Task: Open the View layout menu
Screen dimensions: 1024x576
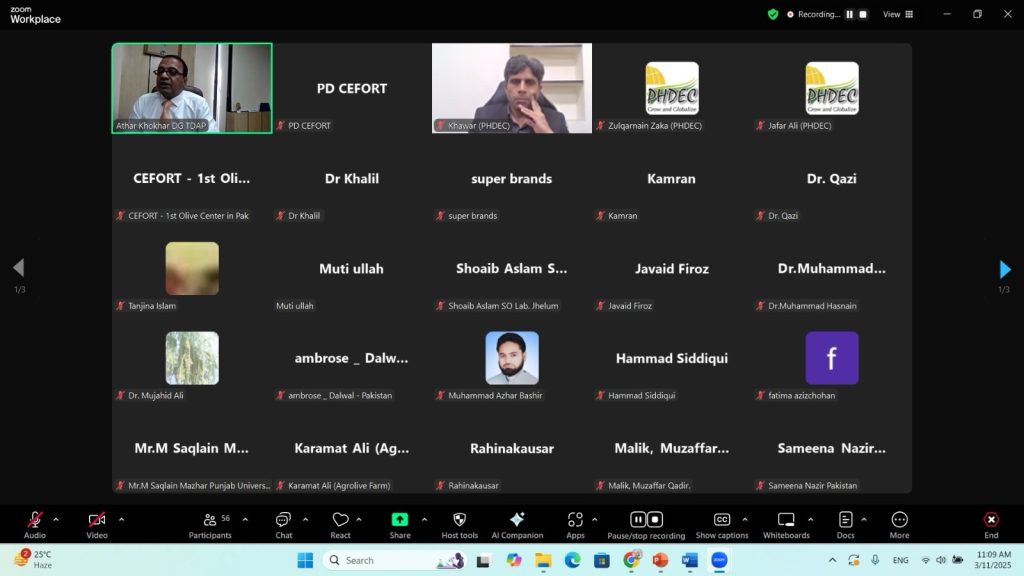Action: coord(897,14)
